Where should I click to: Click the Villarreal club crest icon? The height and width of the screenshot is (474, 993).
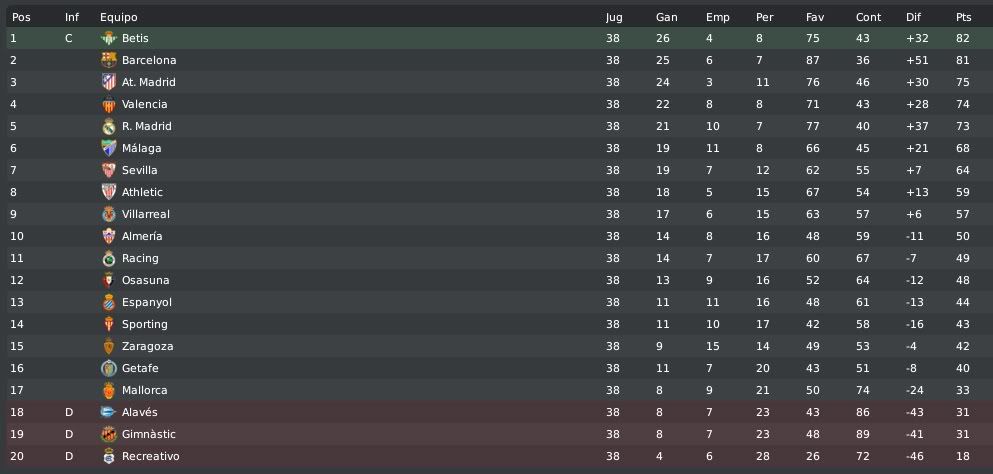pyautogui.click(x=109, y=214)
